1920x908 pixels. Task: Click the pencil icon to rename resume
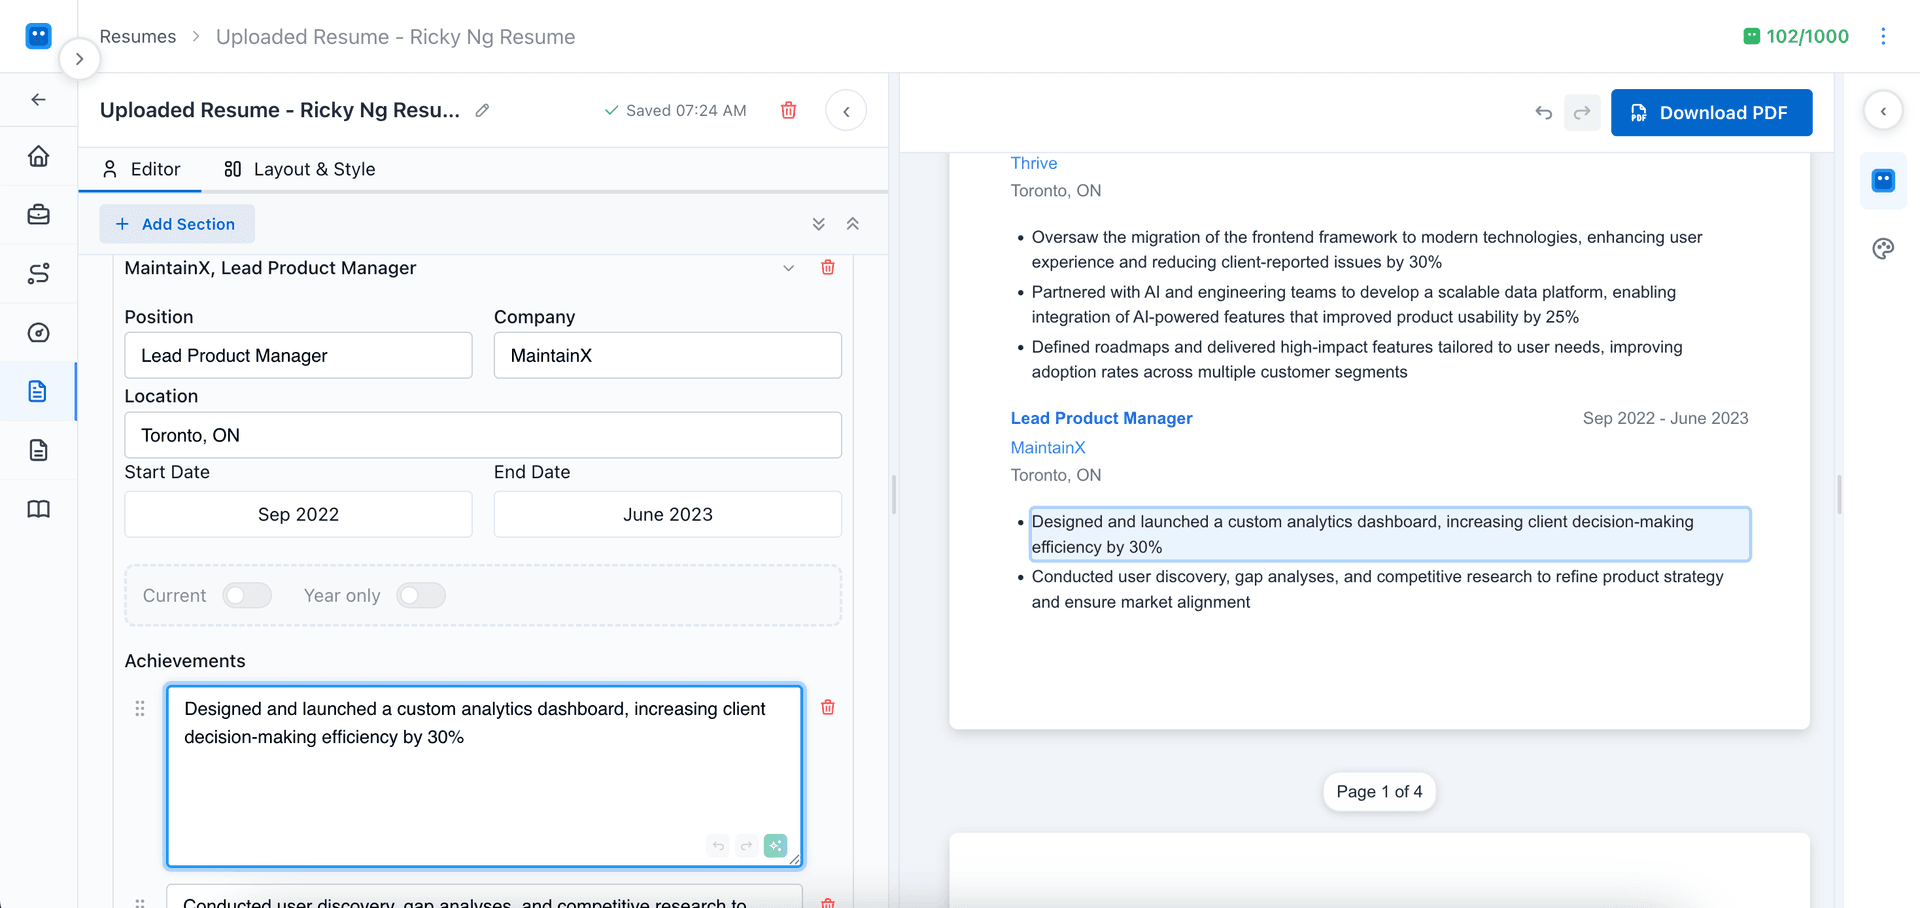coord(482,111)
